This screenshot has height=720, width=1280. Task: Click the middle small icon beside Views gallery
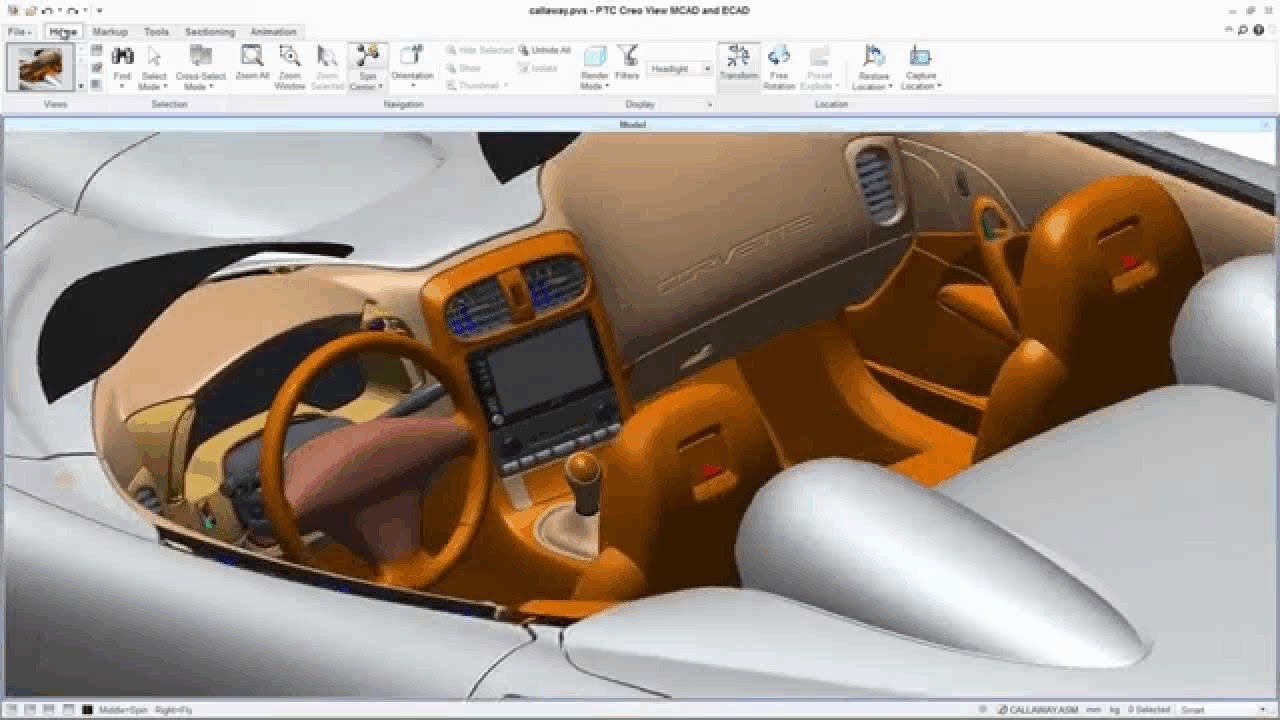[96, 67]
